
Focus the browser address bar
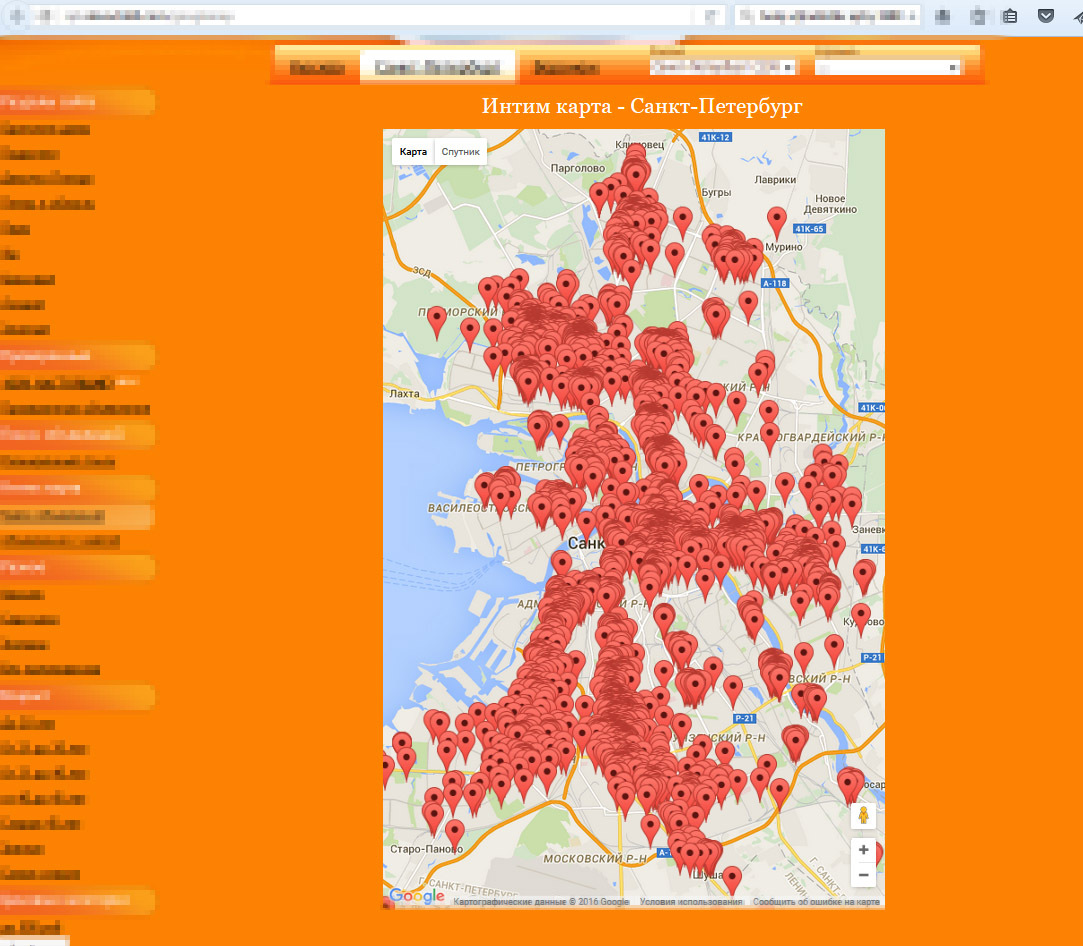360,16
